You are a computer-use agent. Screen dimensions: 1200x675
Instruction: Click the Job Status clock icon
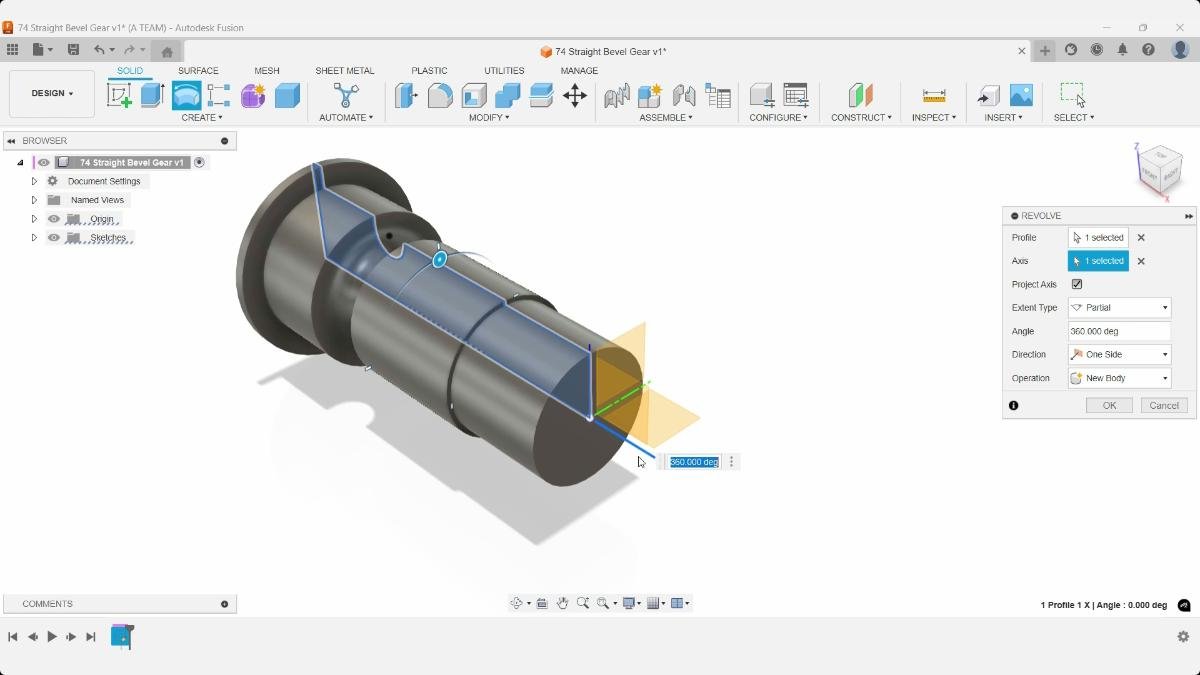[x=1097, y=50]
